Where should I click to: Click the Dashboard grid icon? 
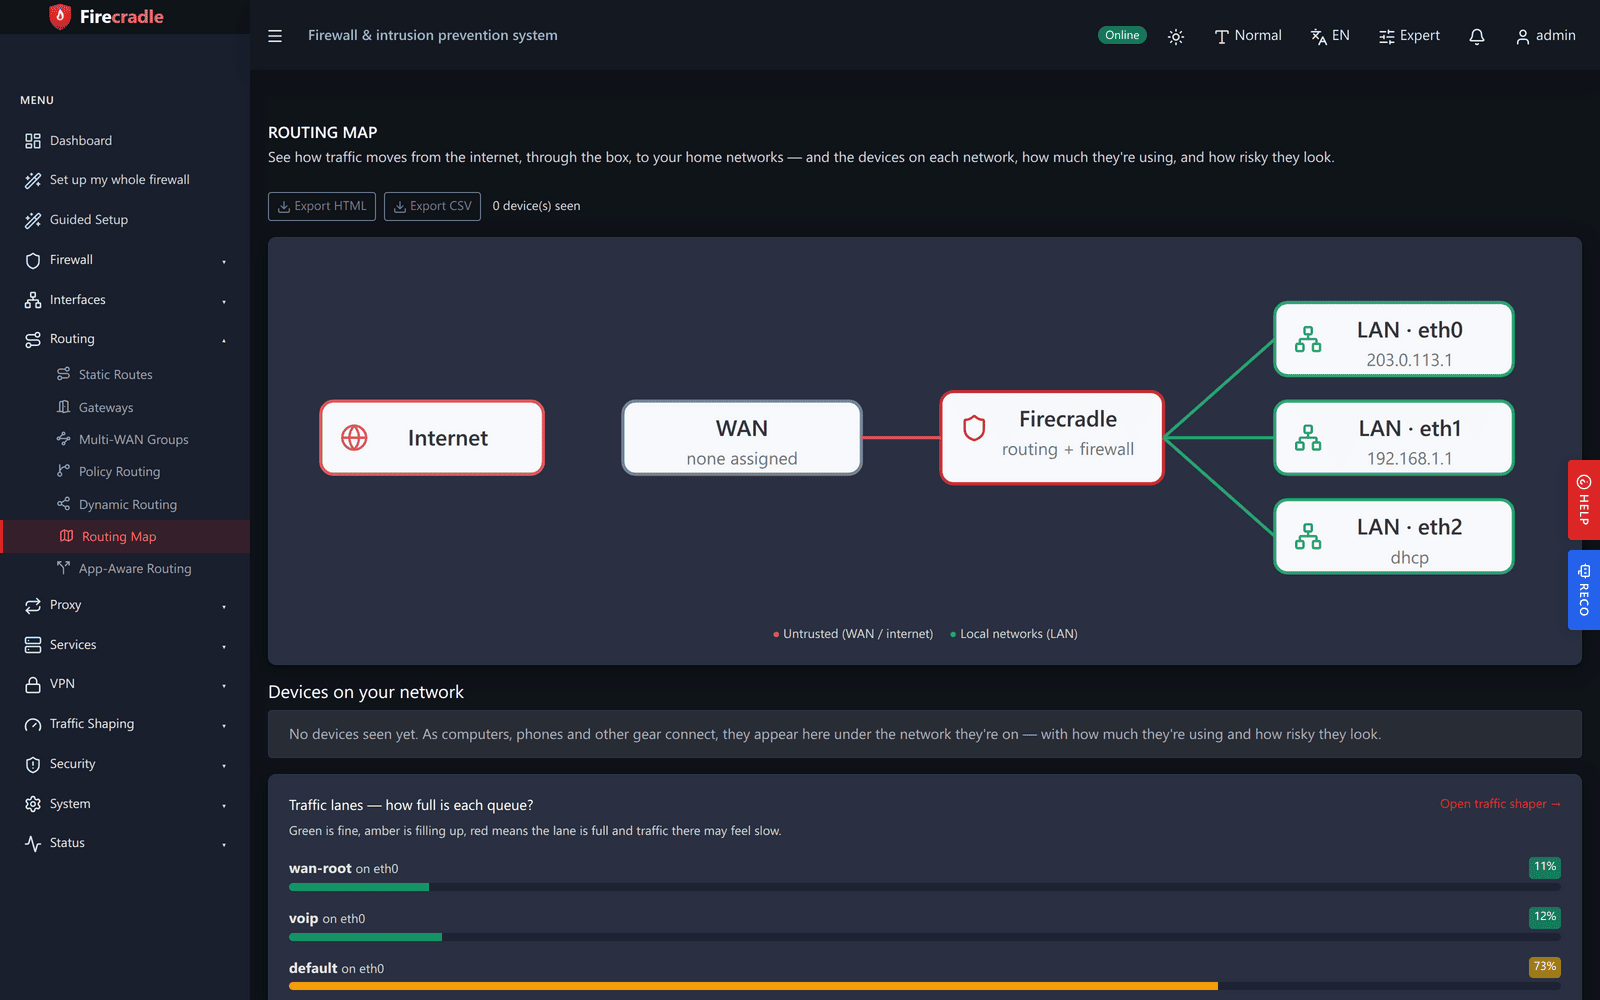33,141
